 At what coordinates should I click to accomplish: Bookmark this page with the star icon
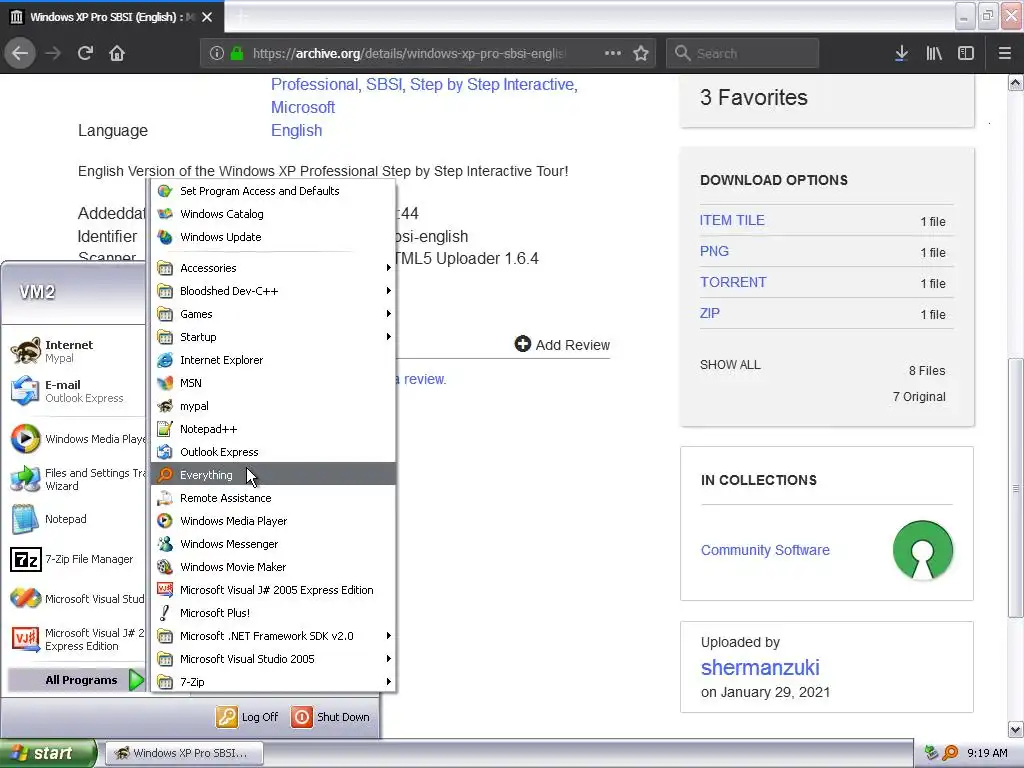pyautogui.click(x=641, y=53)
